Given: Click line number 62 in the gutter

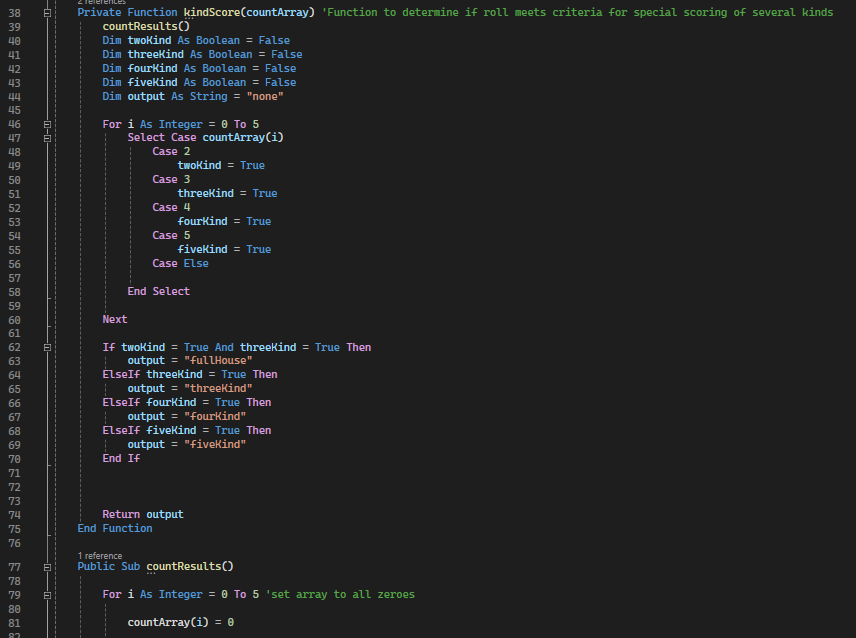Looking at the screenshot, I should coord(15,348).
